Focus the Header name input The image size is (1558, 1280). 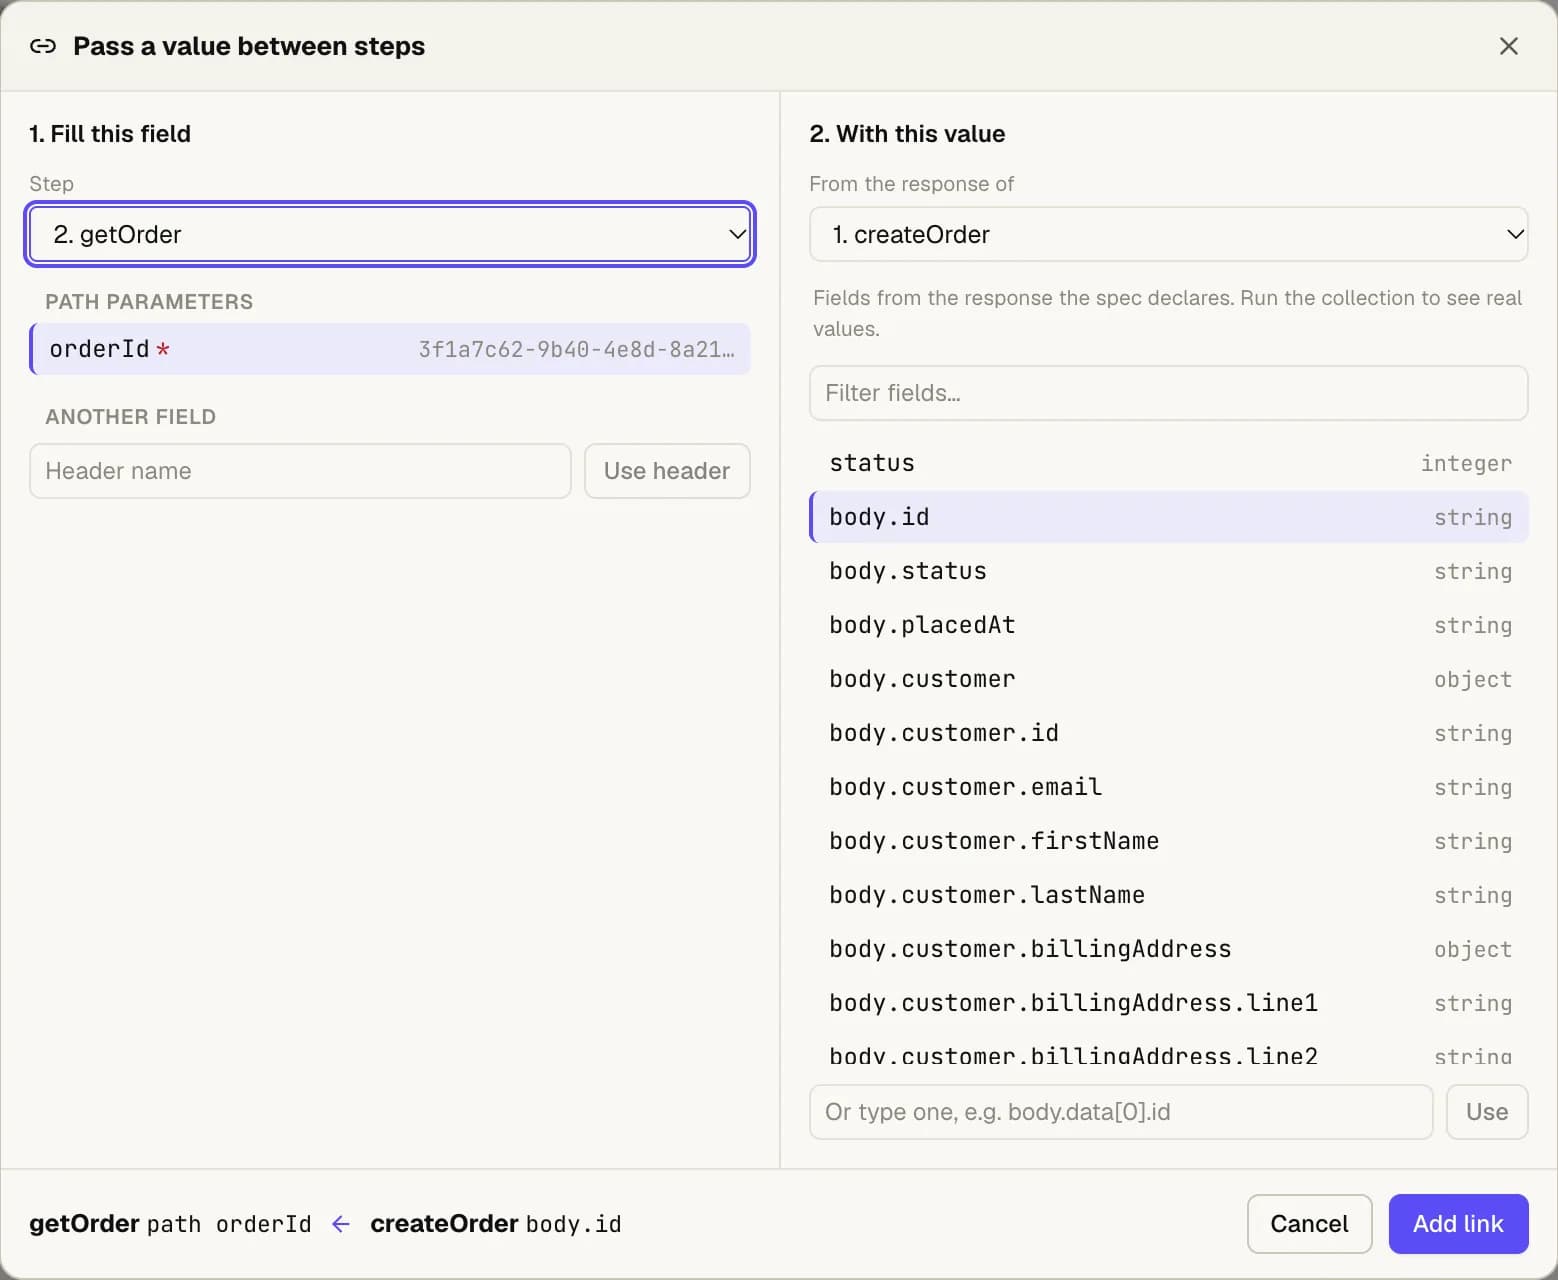[300, 471]
